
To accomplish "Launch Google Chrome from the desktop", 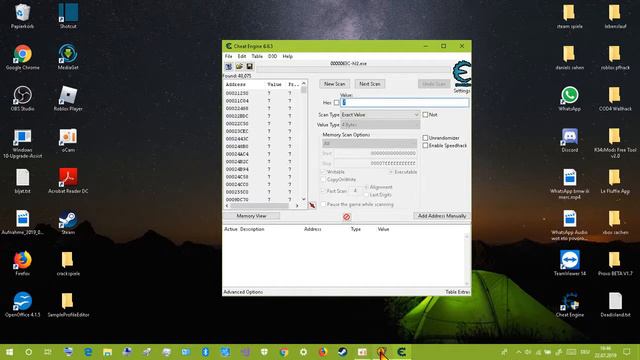I will tap(22, 58).
